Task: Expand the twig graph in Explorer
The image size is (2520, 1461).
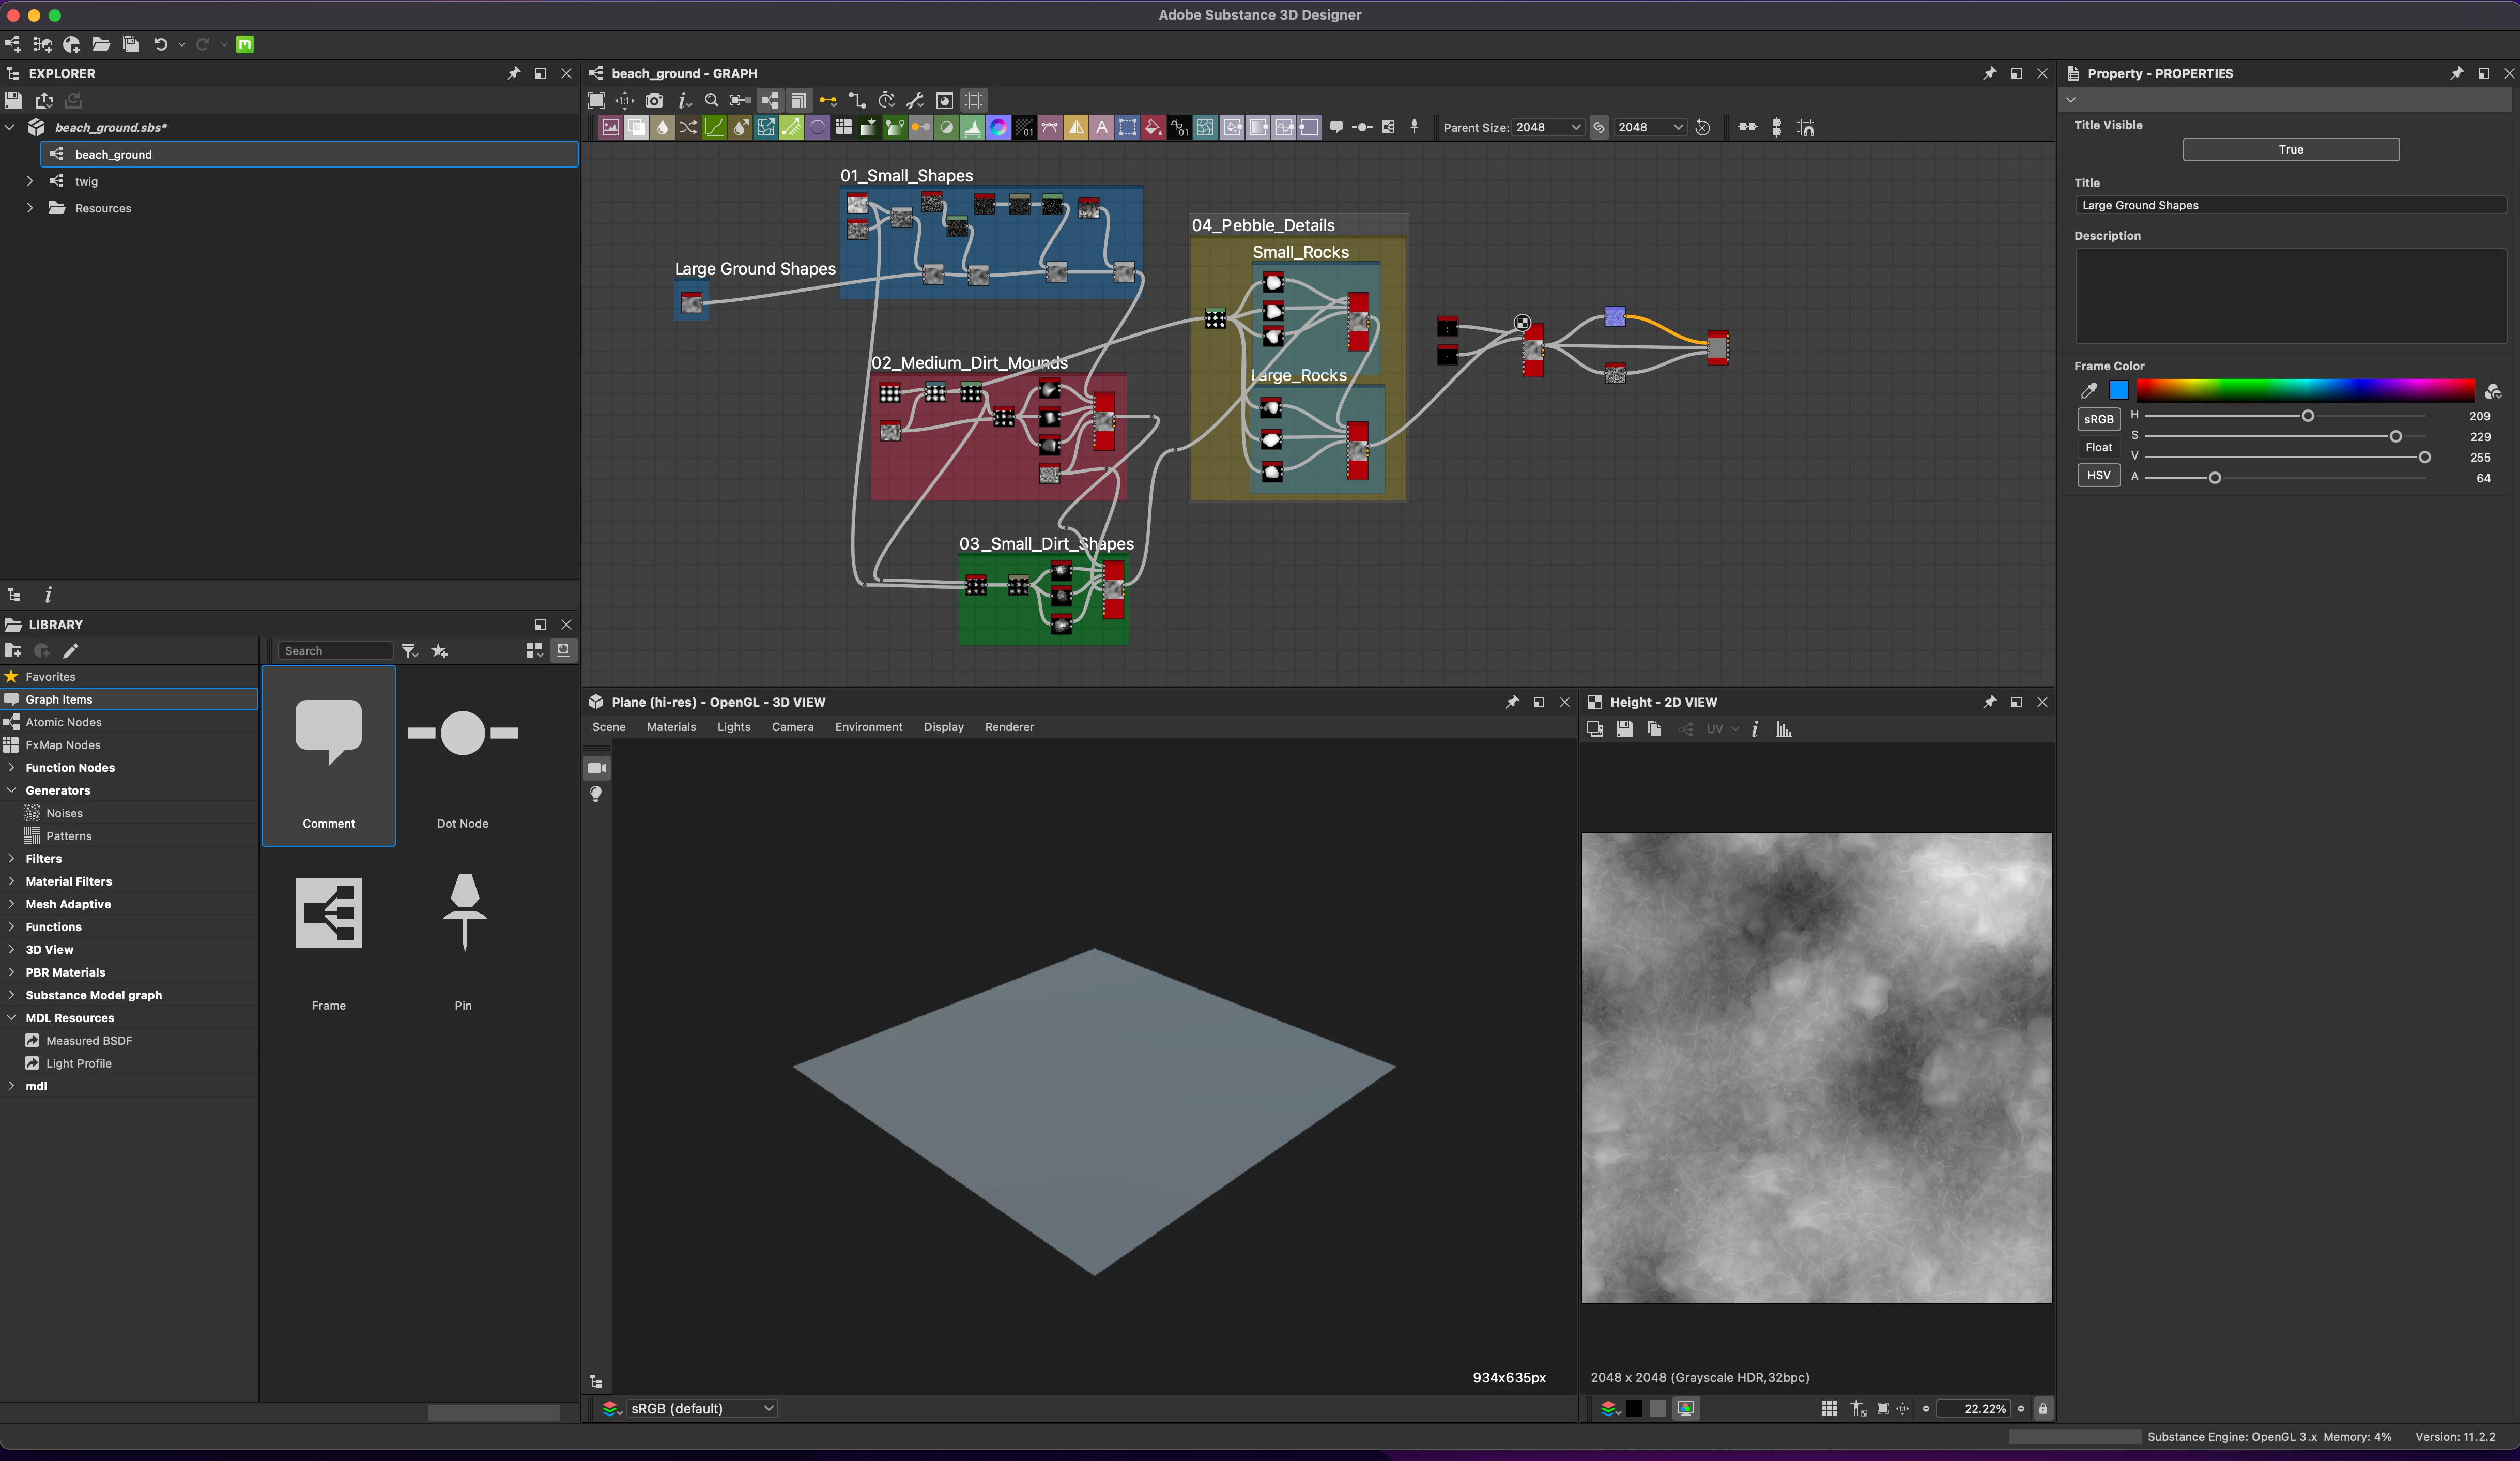Action: coord(30,181)
